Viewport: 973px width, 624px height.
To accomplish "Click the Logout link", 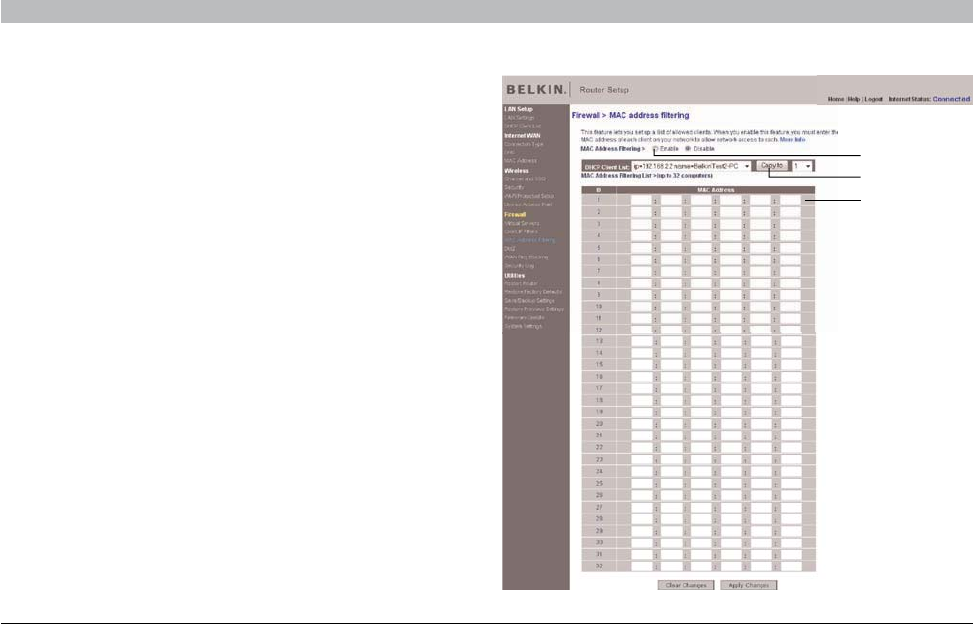I will (x=873, y=99).
